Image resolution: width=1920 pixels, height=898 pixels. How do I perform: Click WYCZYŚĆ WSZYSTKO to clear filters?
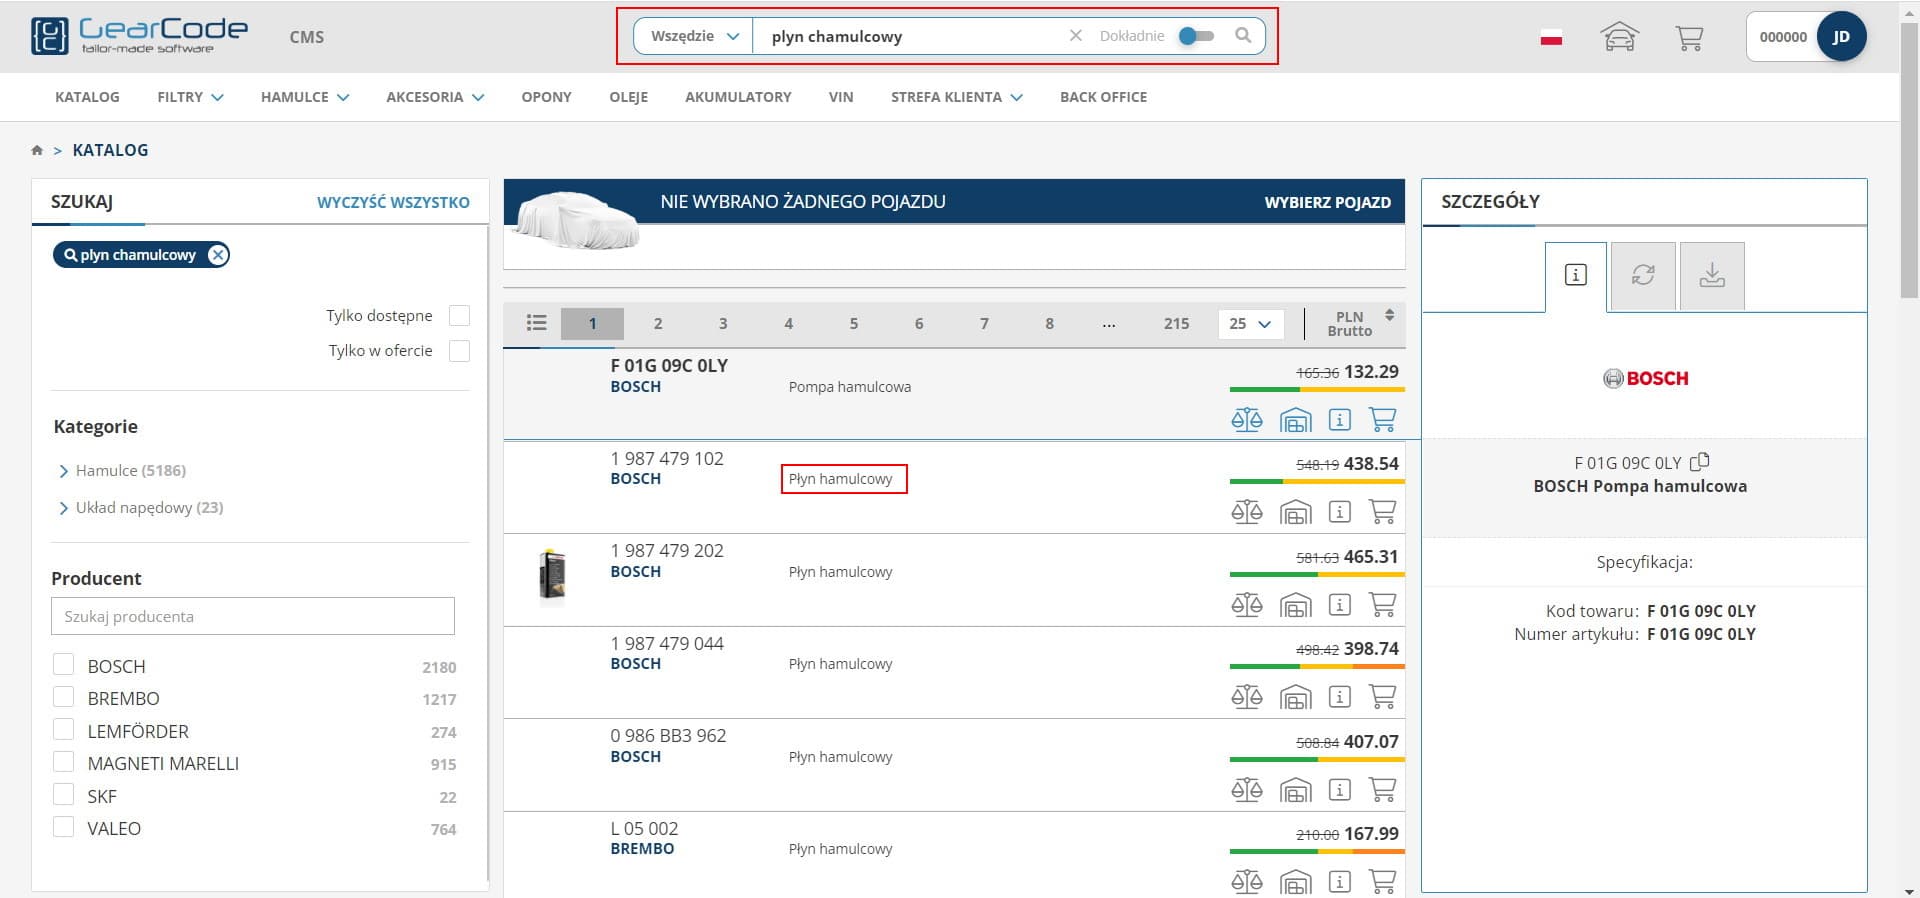393,202
